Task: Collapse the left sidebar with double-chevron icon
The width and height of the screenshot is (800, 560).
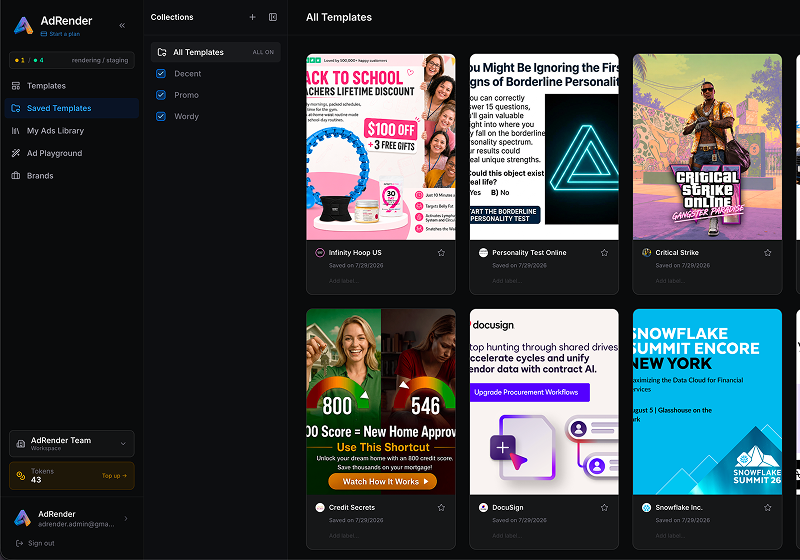Action: point(122,25)
